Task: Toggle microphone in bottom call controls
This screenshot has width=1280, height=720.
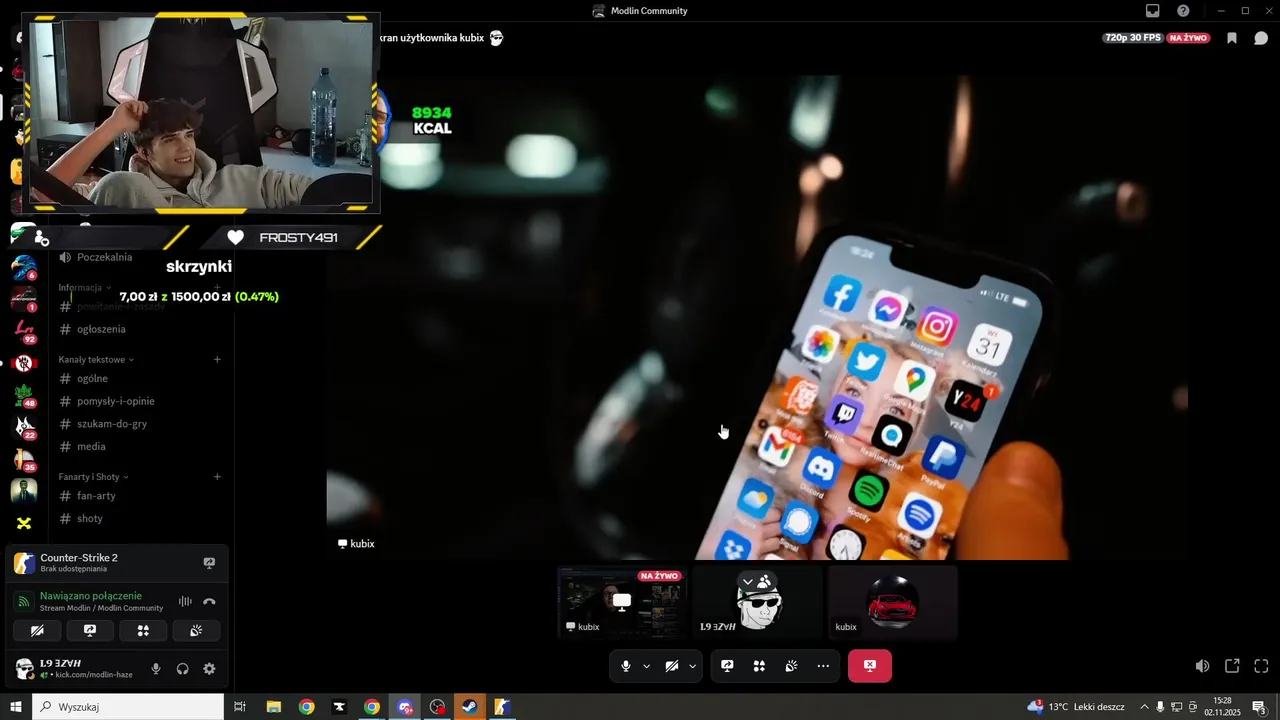Action: click(626, 666)
